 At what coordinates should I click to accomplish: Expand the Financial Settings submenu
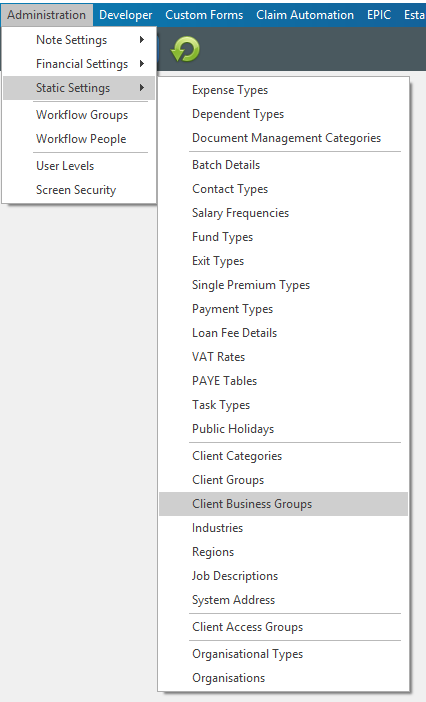tap(79, 64)
